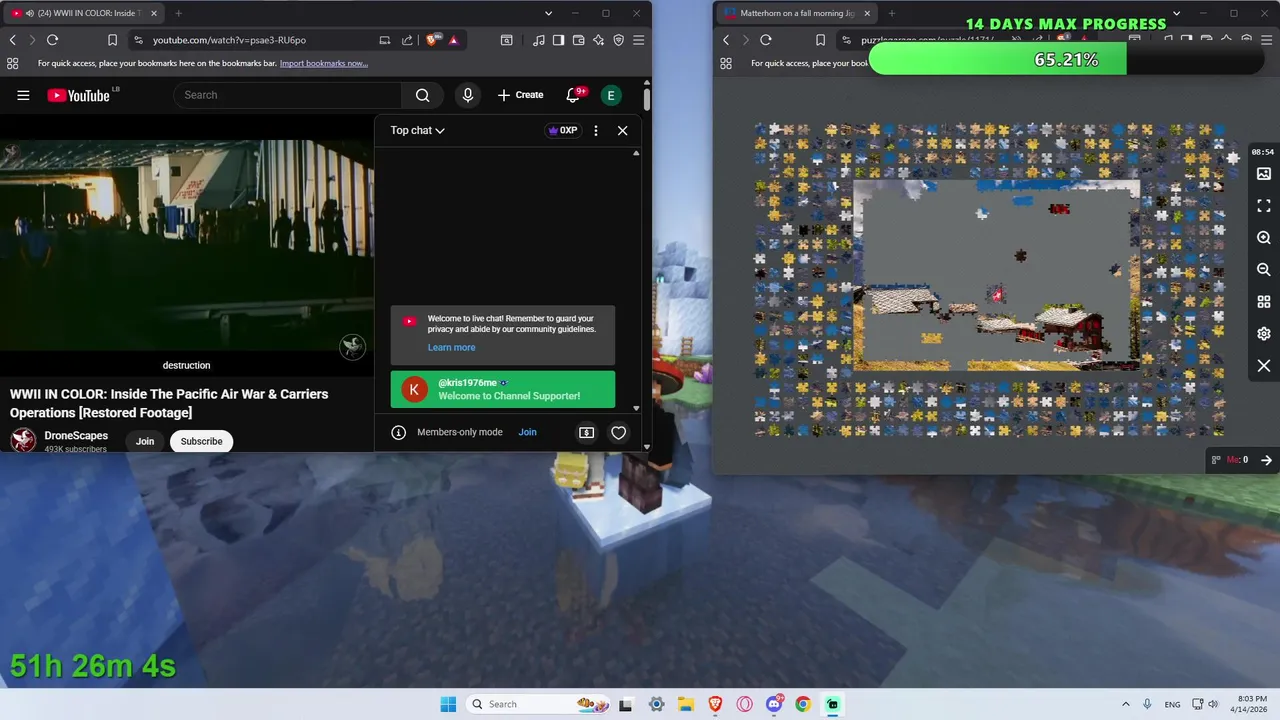Viewport: 1280px width, 720px height.
Task: Open Brave main menu in YouTube window
Action: tap(638, 40)
